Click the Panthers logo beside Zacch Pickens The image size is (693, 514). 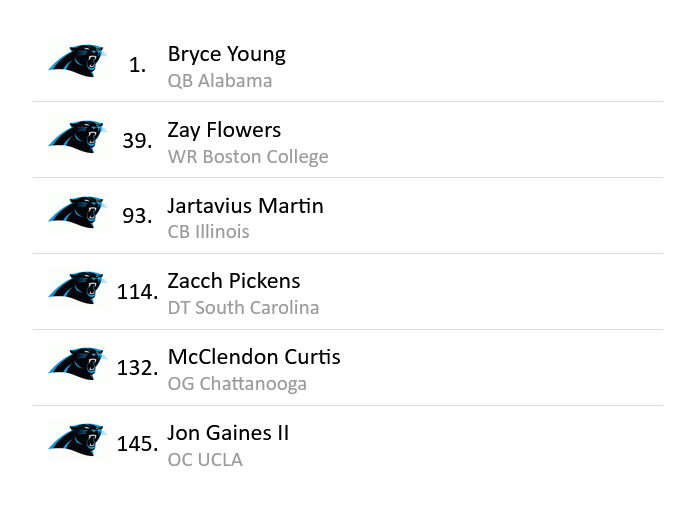76,288
